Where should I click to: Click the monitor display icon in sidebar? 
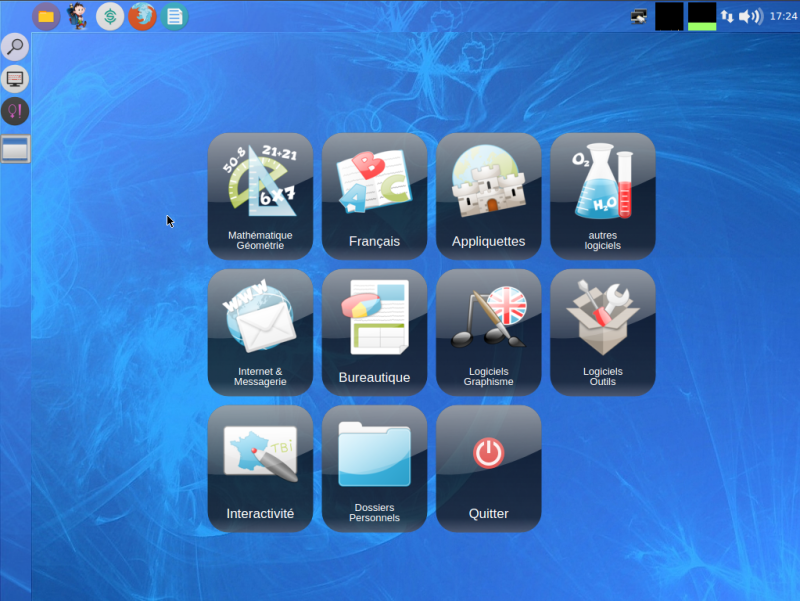pyautogui.click(x=15, y=79)
